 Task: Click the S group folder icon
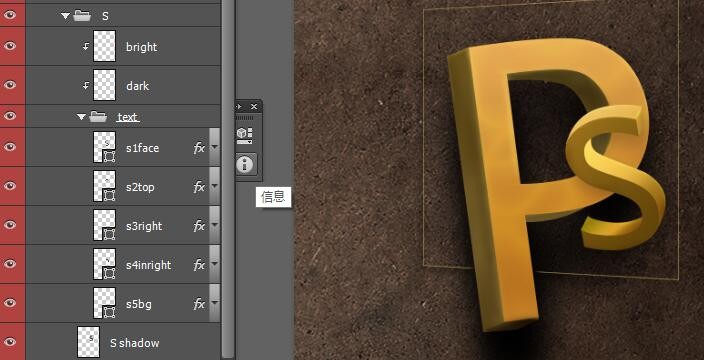pyautogui.click(x=82, y=16)
